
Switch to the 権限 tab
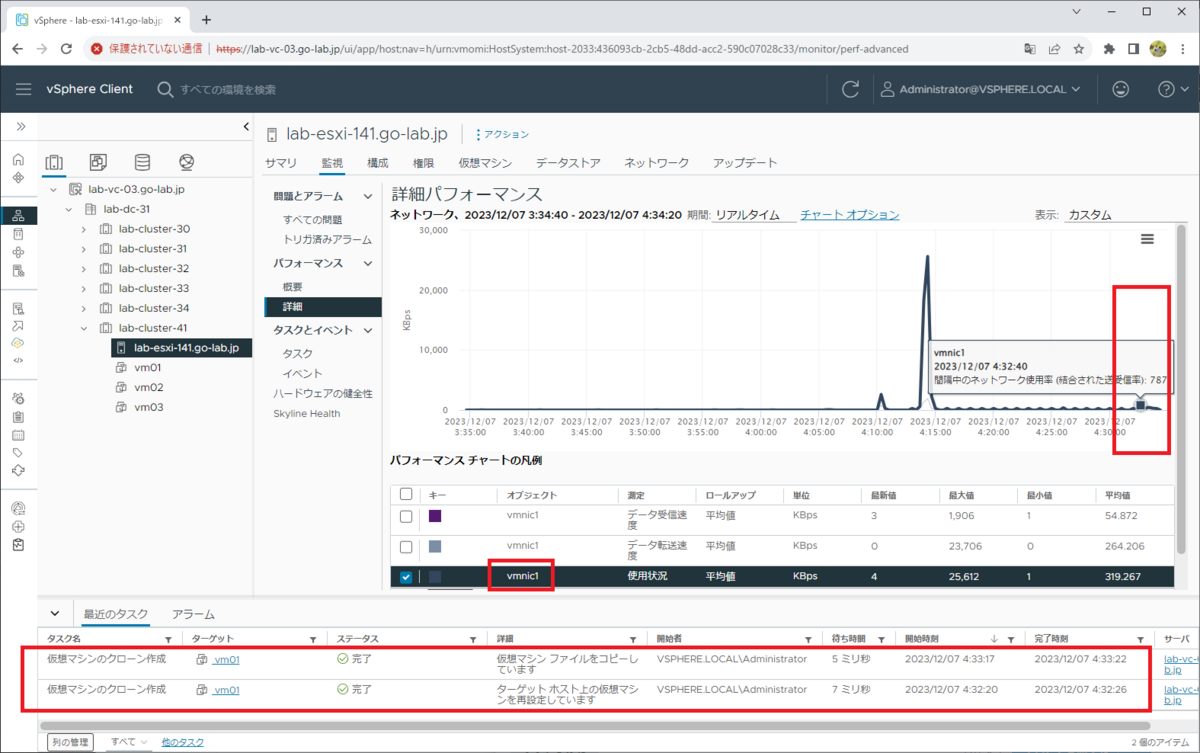pos(423,163)
